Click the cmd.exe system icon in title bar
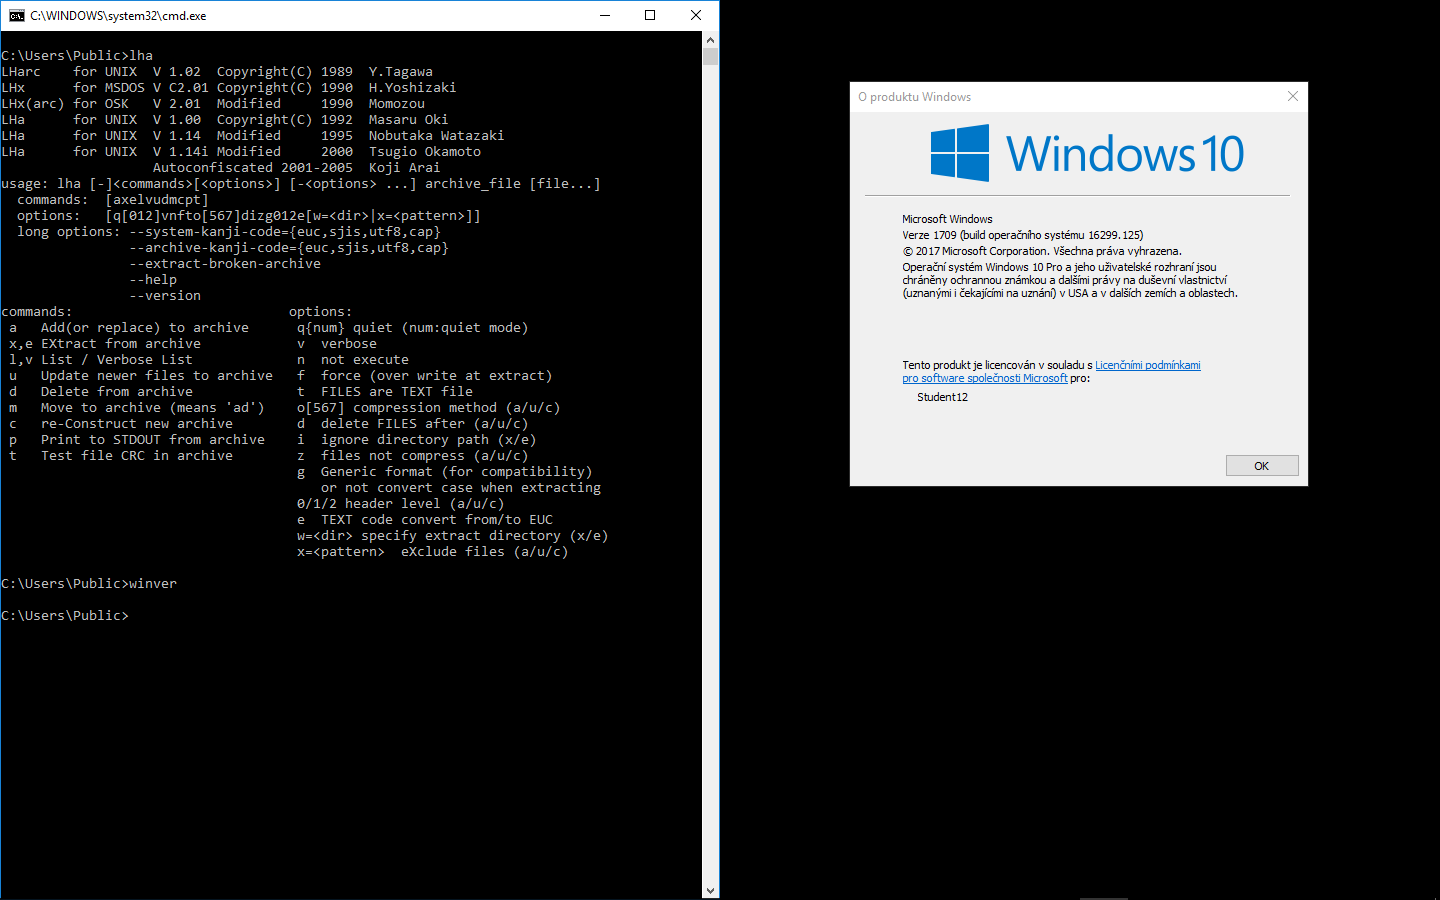The height and width of the screenshot is (900, 1440). pyautogui.click(x=17, y=15)
